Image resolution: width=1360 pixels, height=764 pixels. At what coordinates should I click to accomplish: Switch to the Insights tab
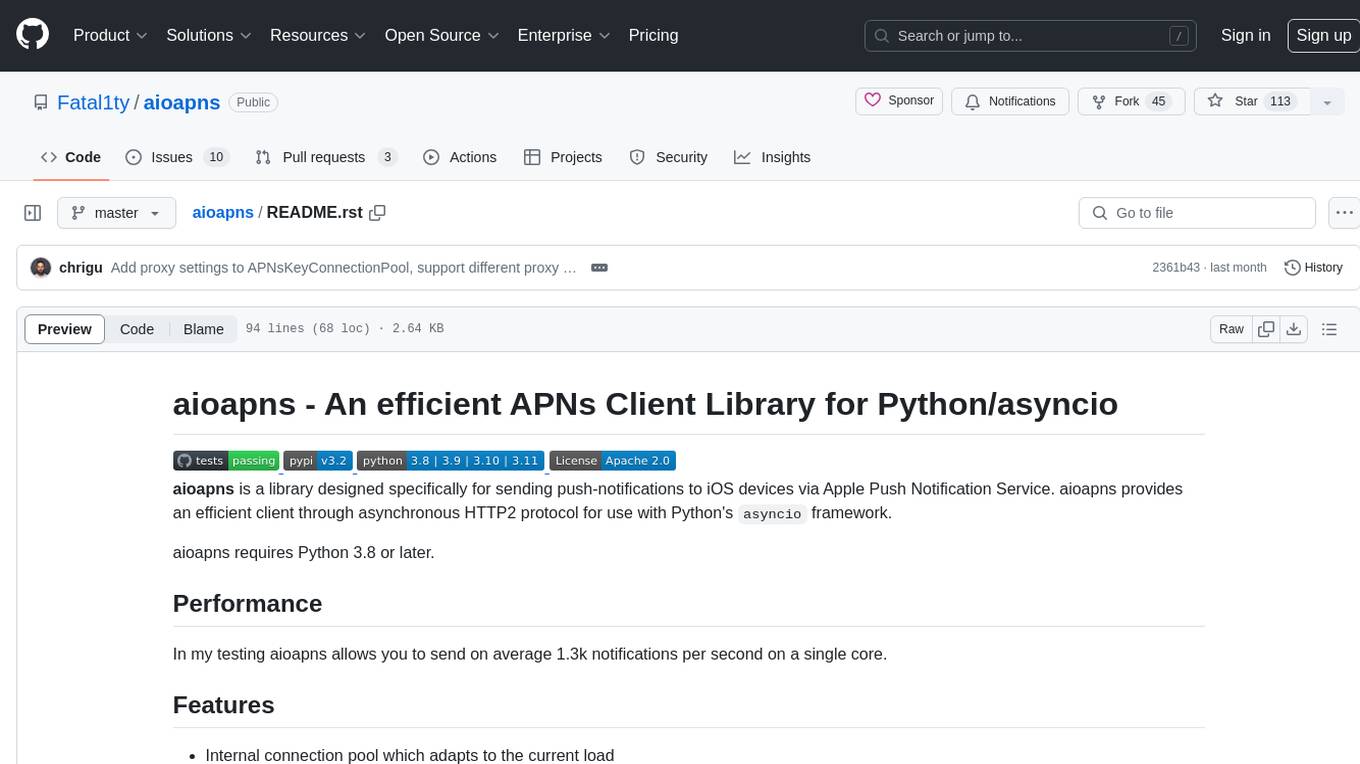tap(772, 157)
